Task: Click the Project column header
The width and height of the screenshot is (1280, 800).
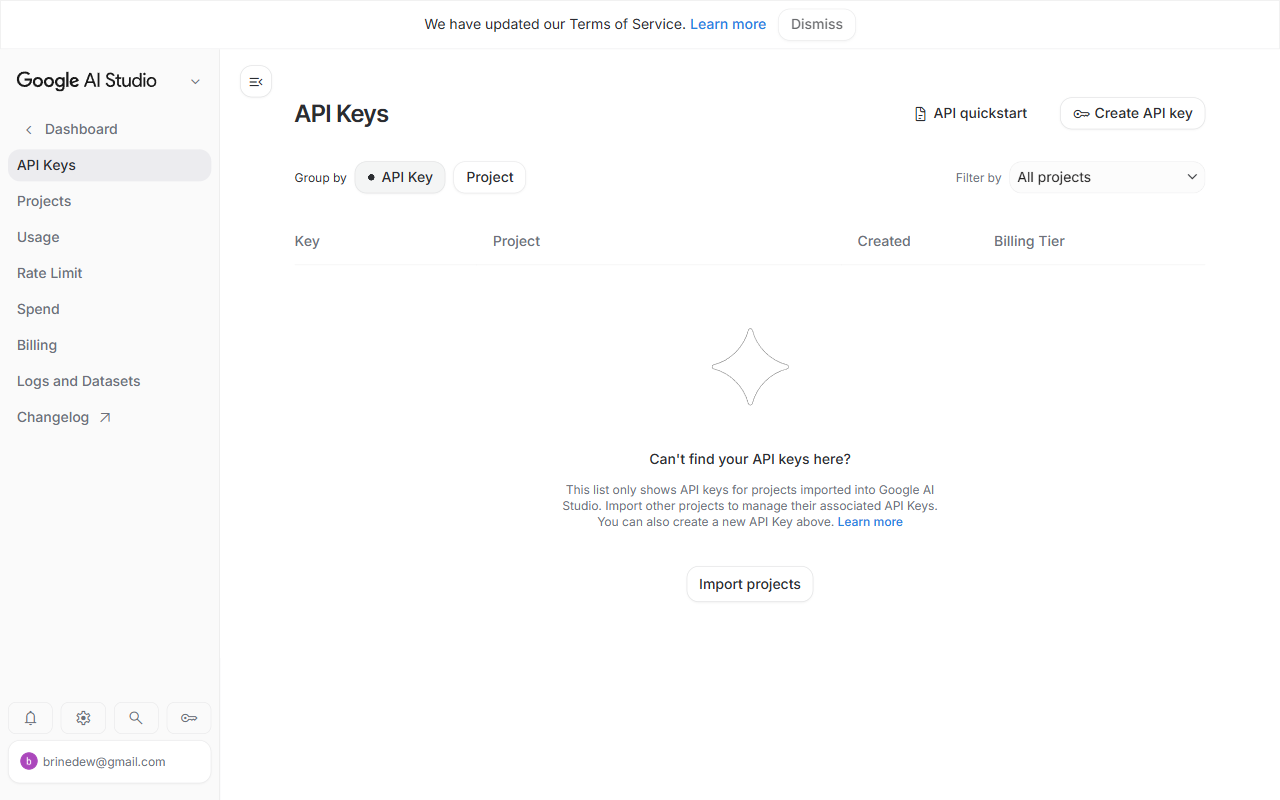Action: point(517,241)
